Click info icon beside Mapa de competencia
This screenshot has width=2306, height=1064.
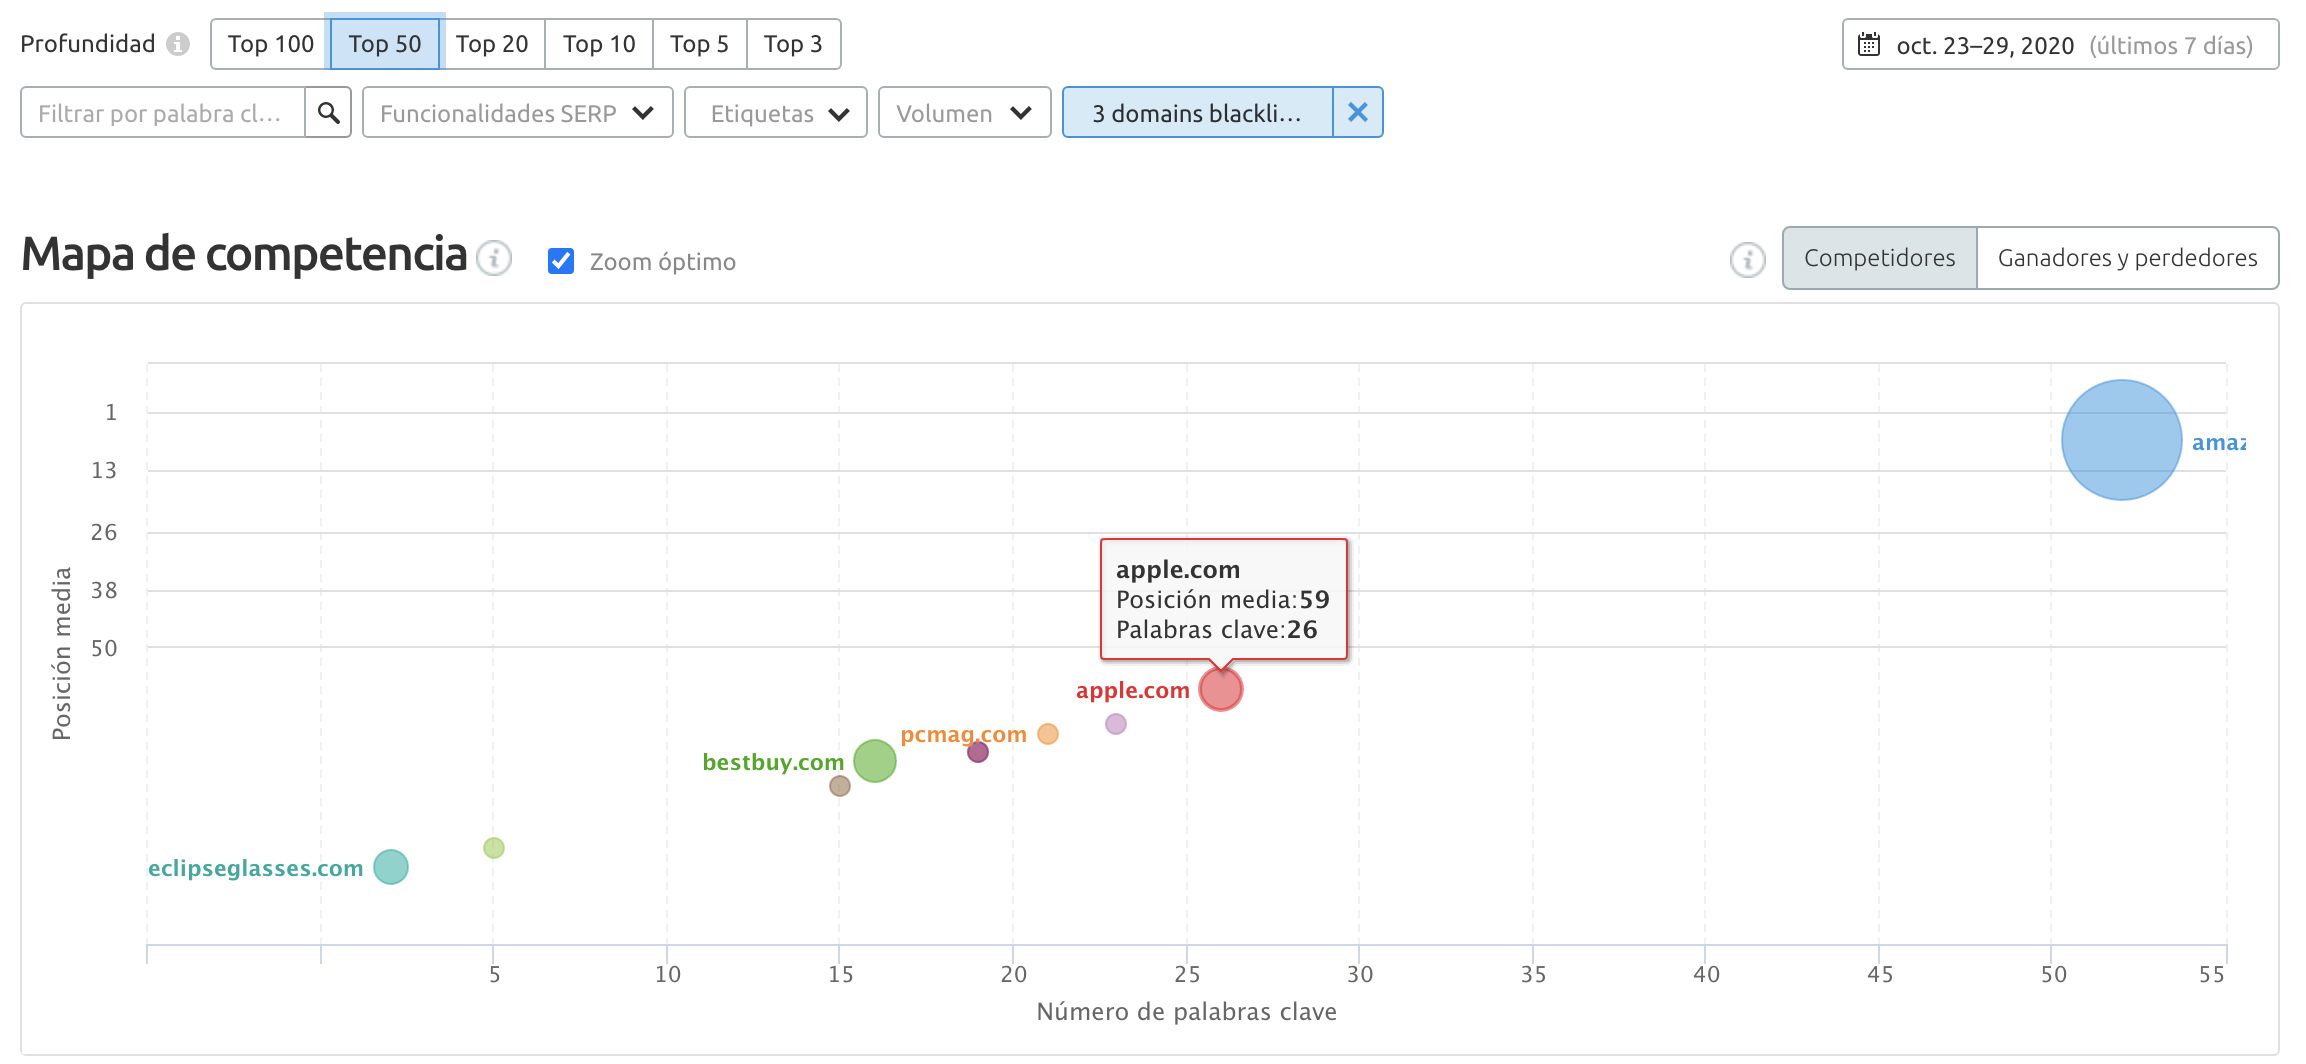pyautogui.click(x=494, y=258)
